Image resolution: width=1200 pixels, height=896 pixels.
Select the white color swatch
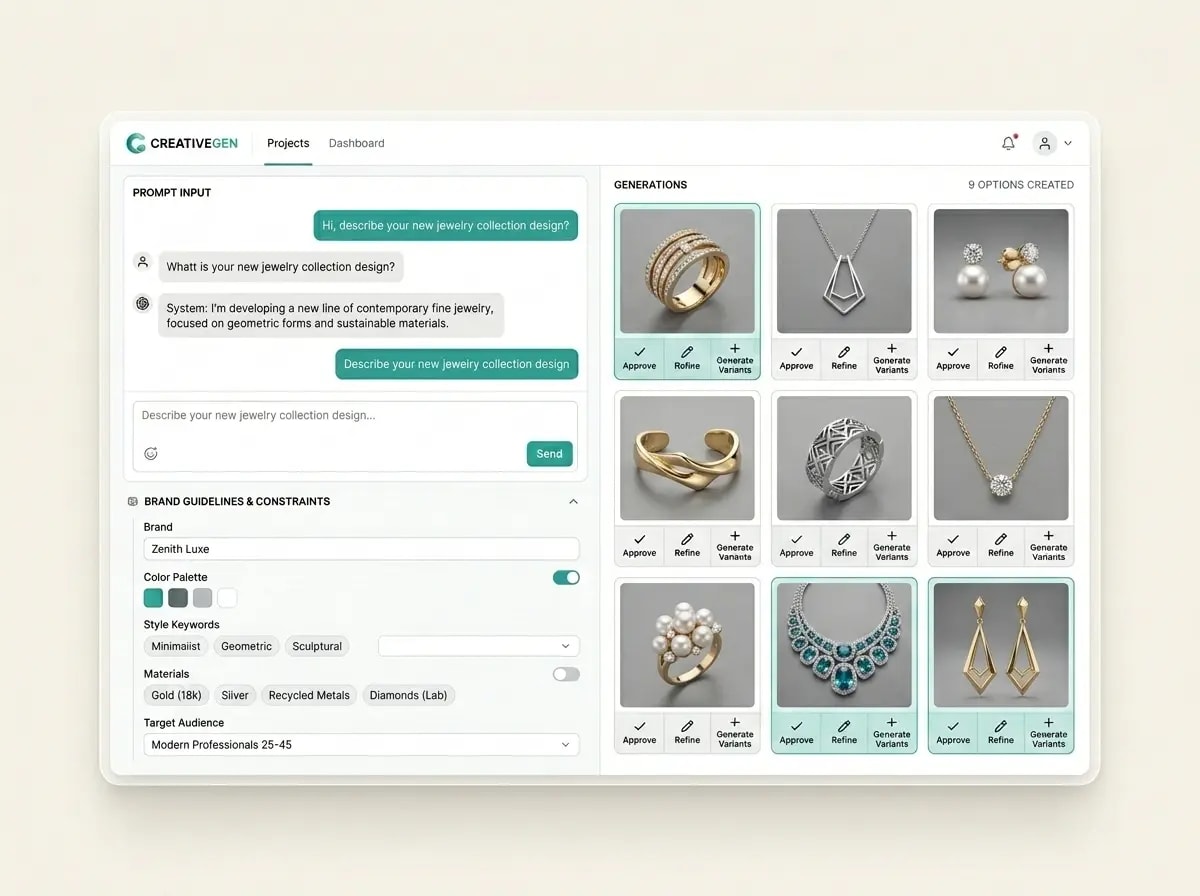(x=227, y=598)
